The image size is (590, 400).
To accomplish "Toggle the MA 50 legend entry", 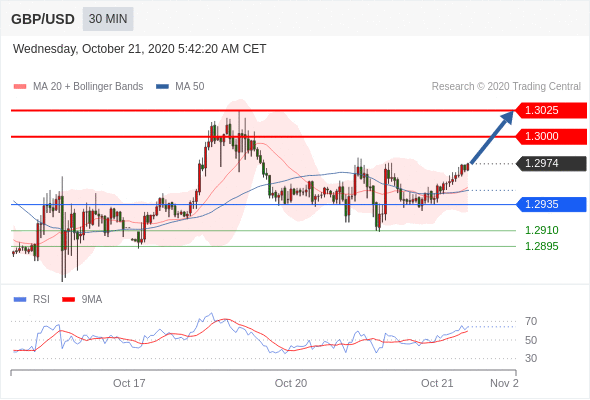I will [180, 87].
